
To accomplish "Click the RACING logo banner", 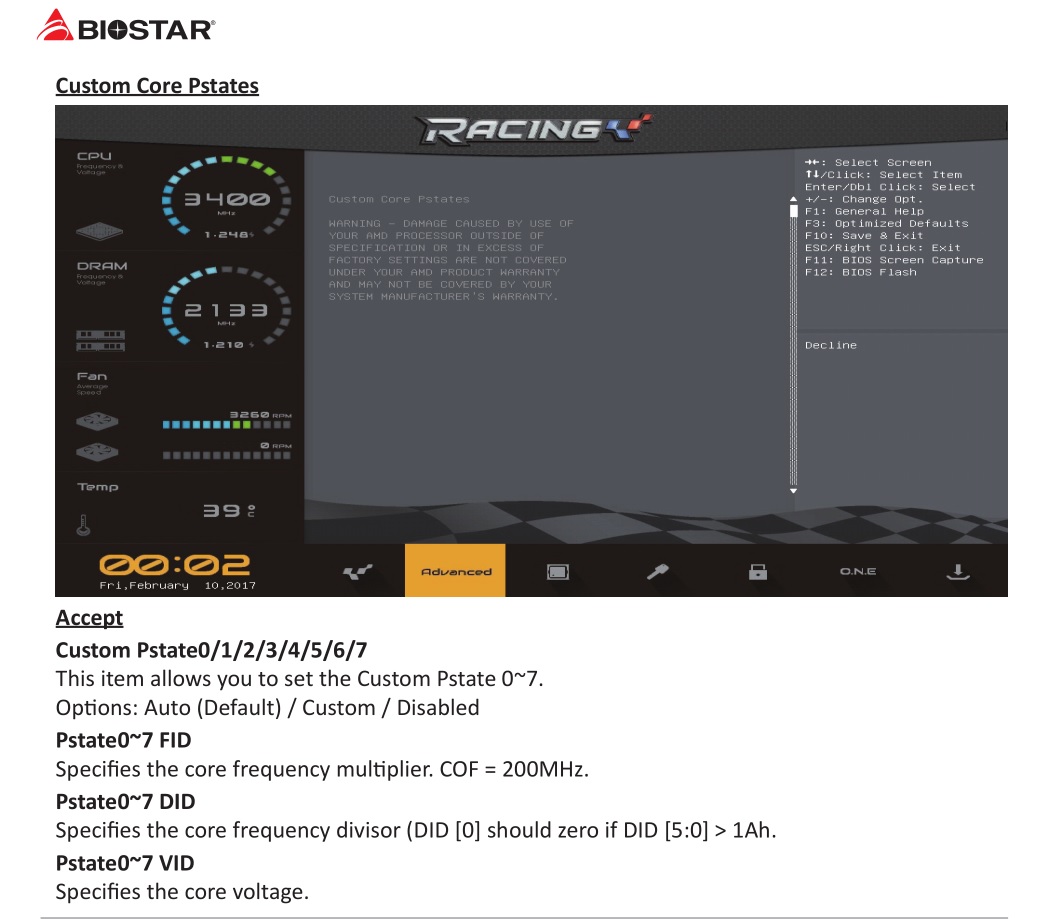I will click(x=534, y=129).
